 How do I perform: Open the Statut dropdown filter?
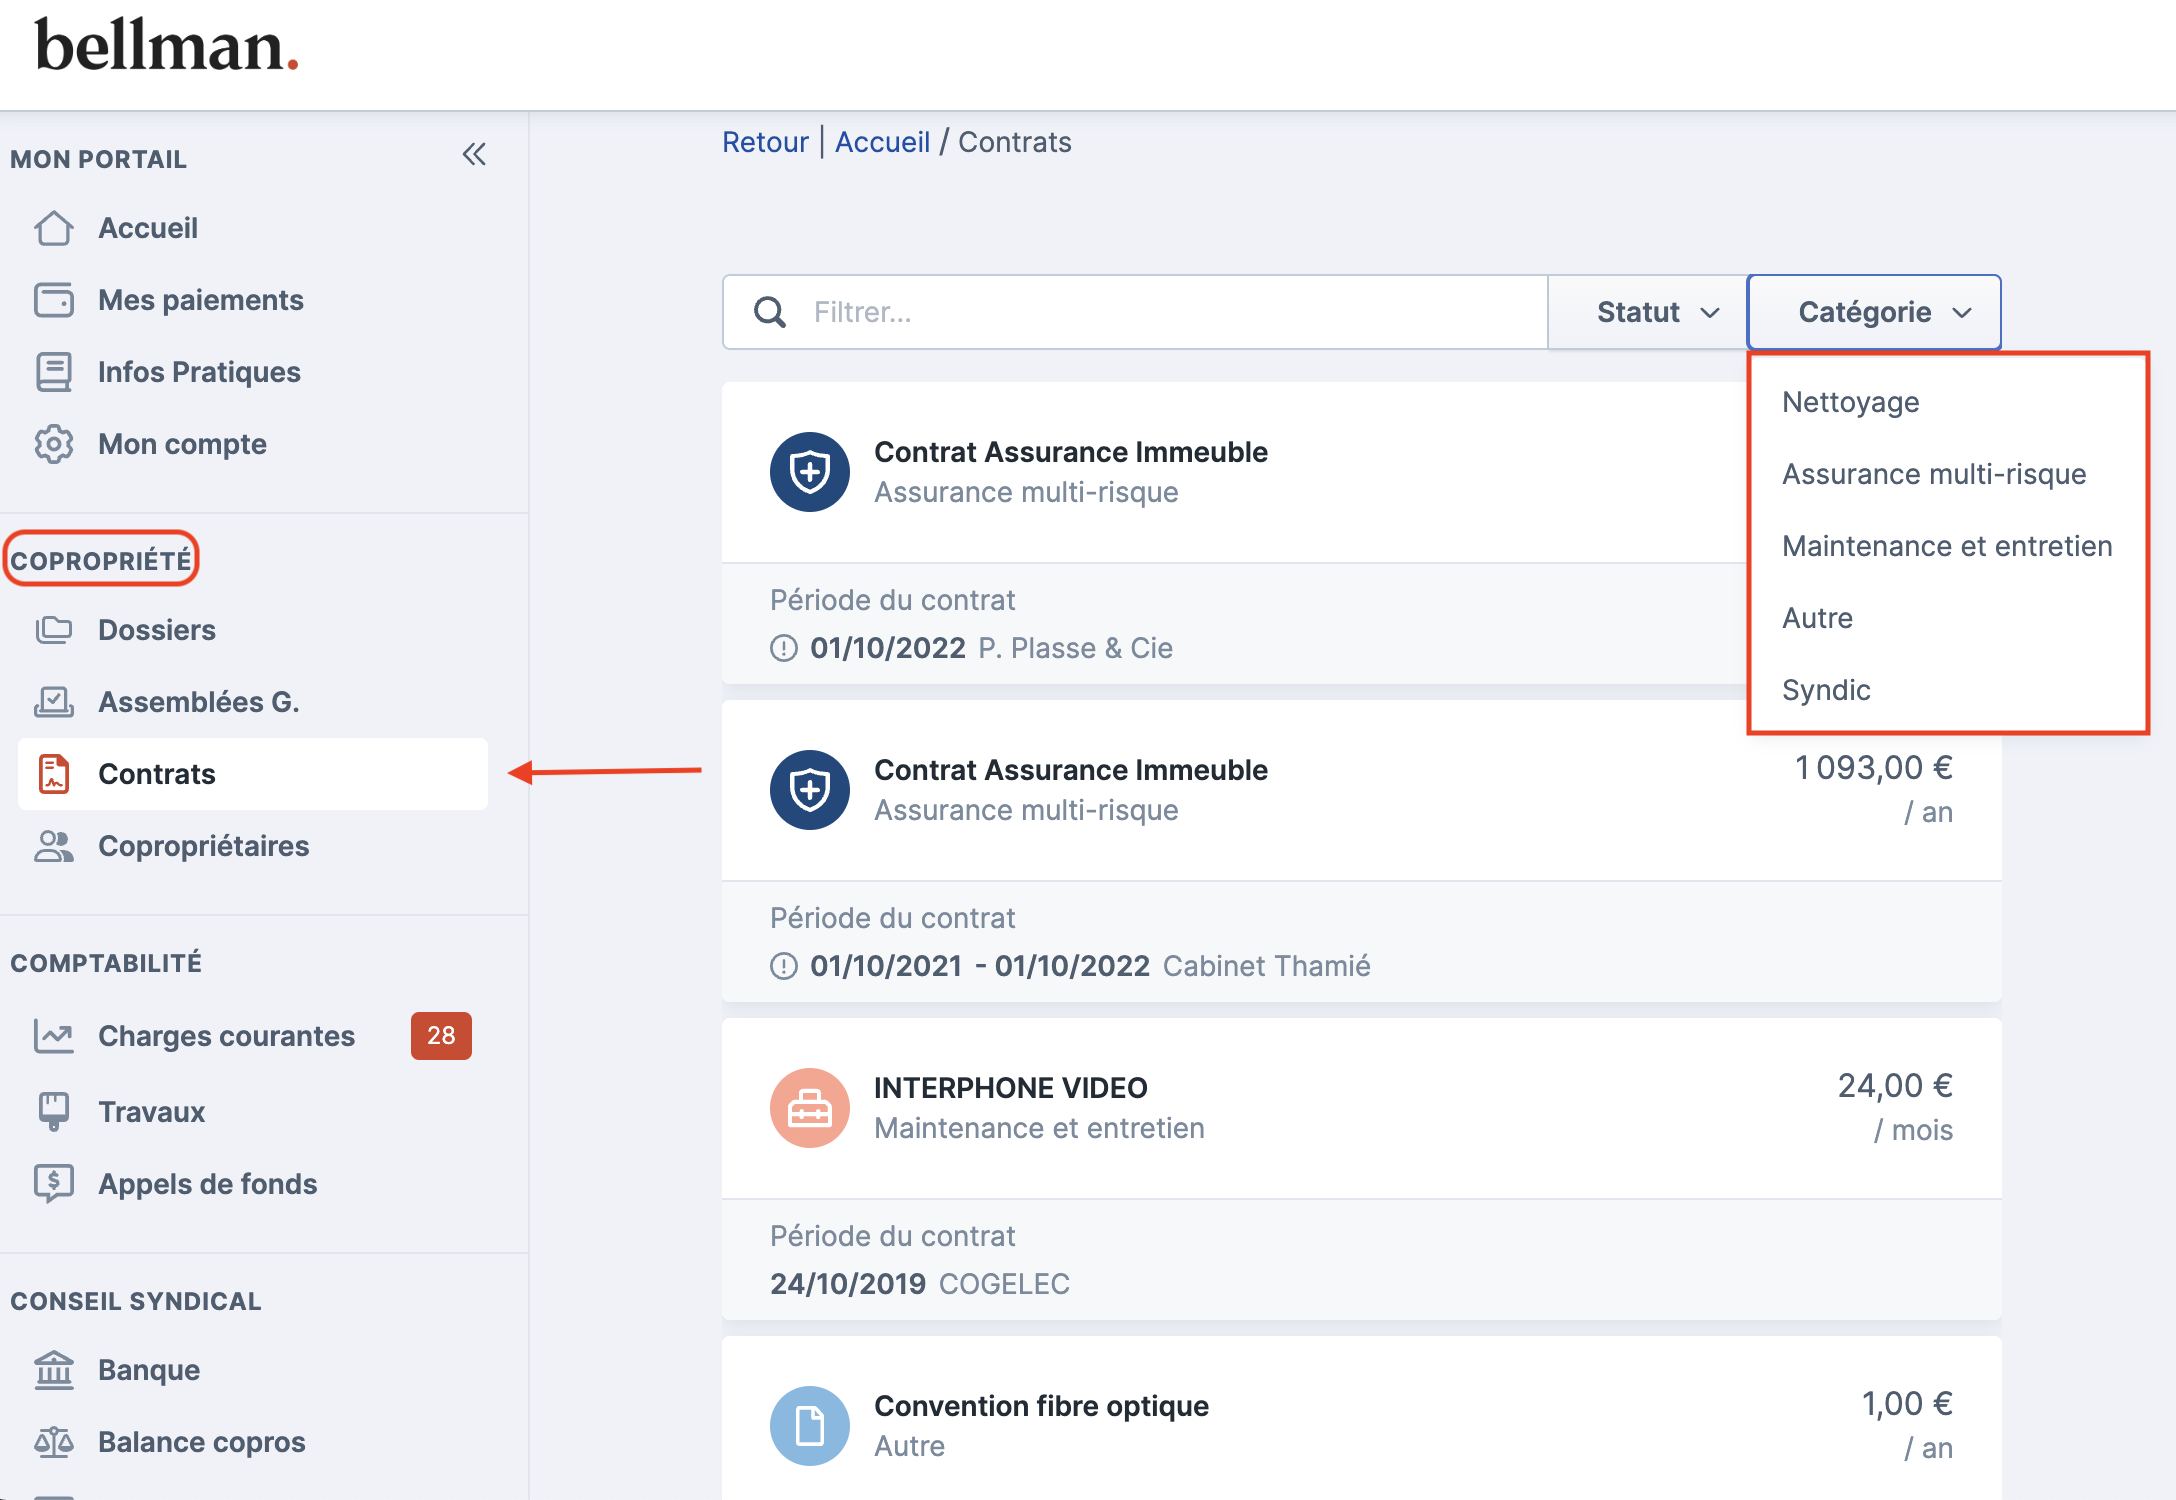[x=1655, y=312]
